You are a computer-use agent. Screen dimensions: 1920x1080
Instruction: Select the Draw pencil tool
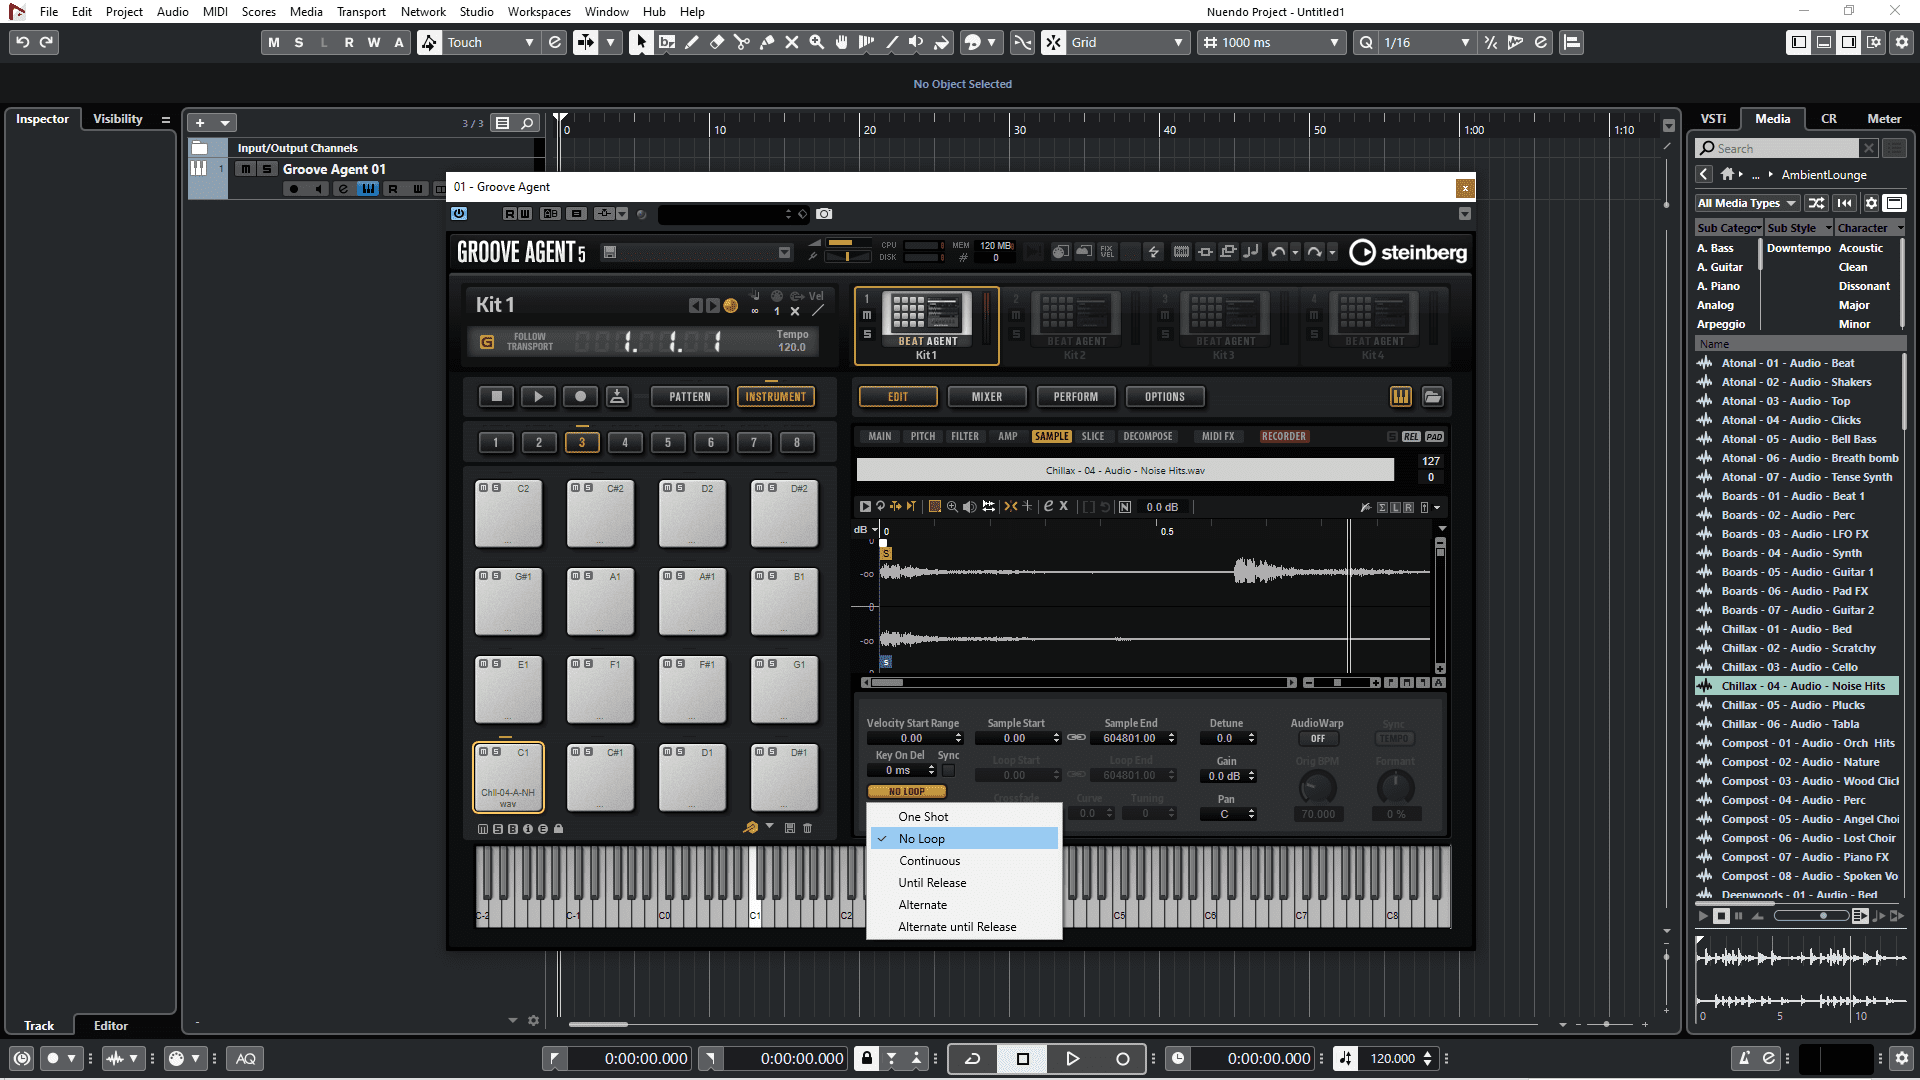692,42
